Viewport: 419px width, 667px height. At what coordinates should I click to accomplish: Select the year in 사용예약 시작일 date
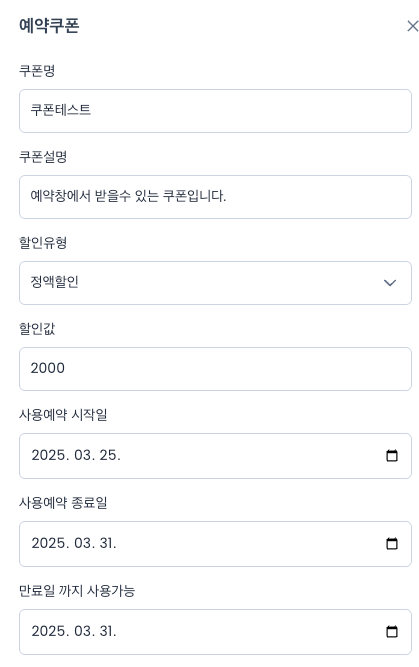point(50,455)
